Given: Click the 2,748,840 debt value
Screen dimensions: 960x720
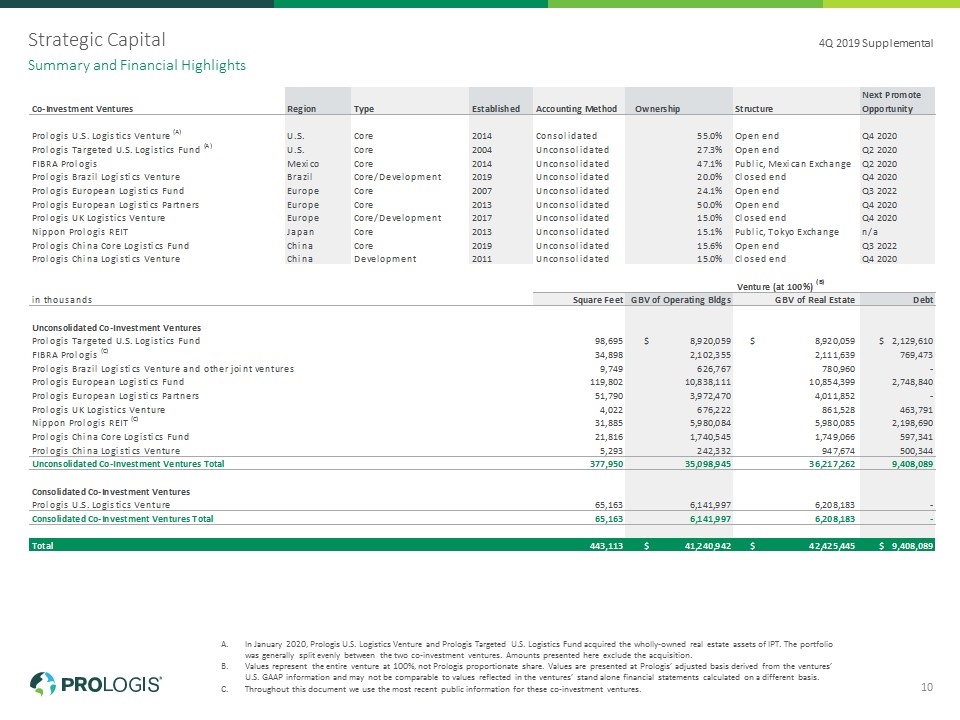Looking at the screenshot, I should pos(912,382).
